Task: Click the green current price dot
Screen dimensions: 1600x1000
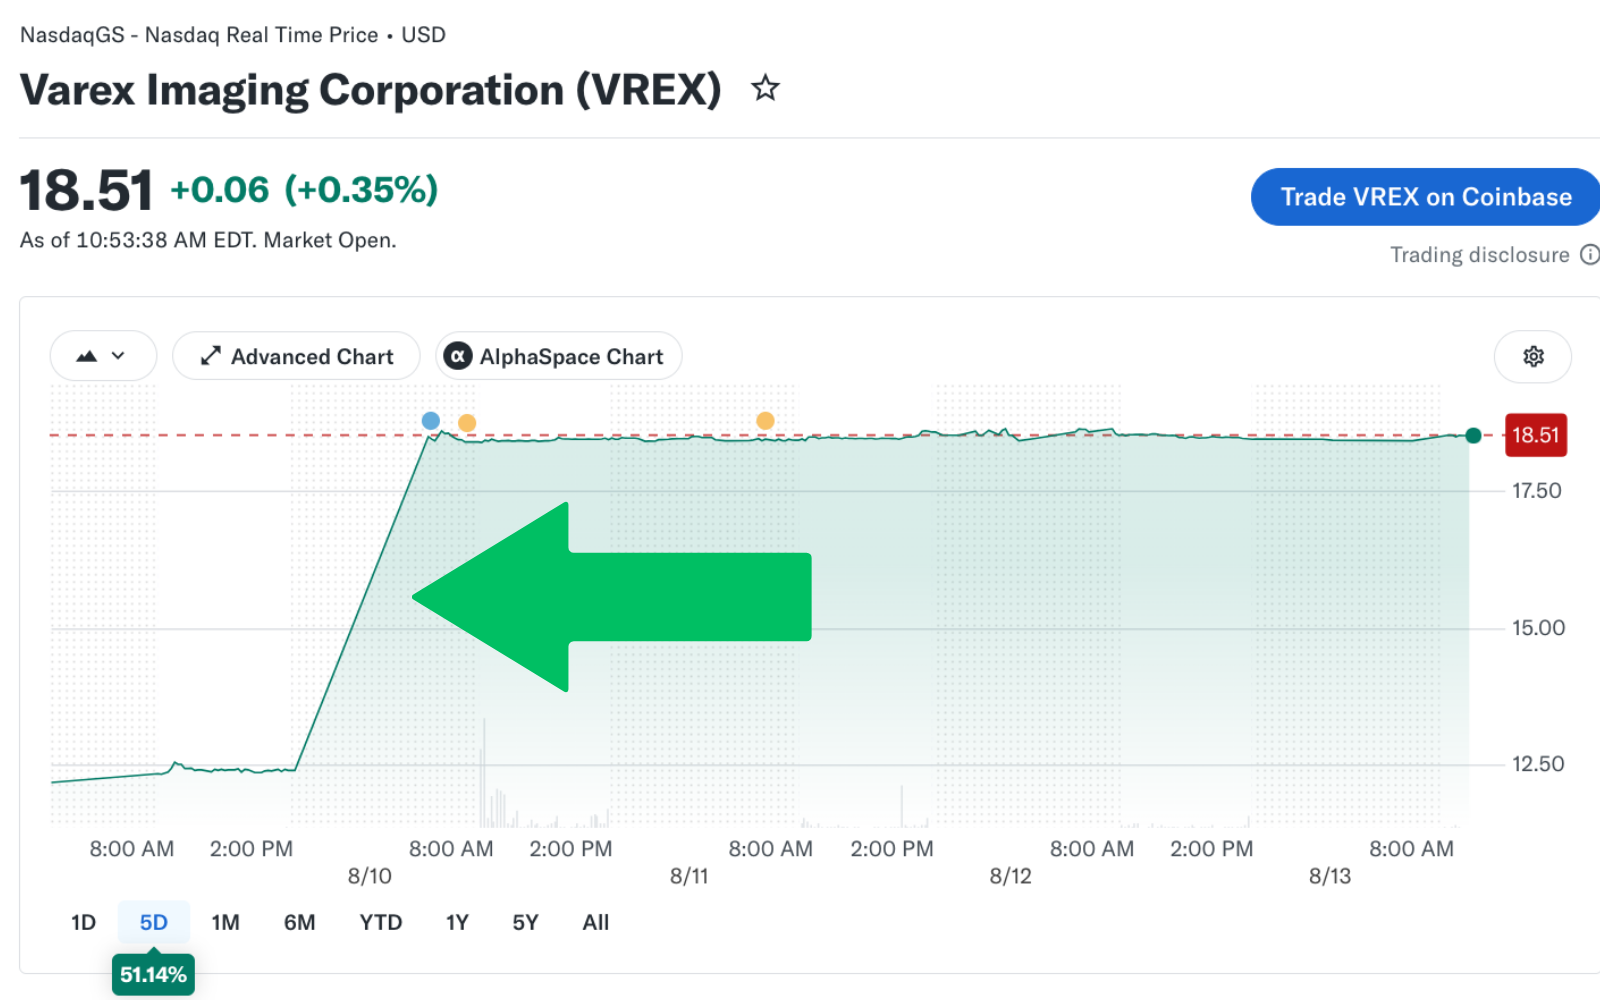Action: tap(1473, 435)
